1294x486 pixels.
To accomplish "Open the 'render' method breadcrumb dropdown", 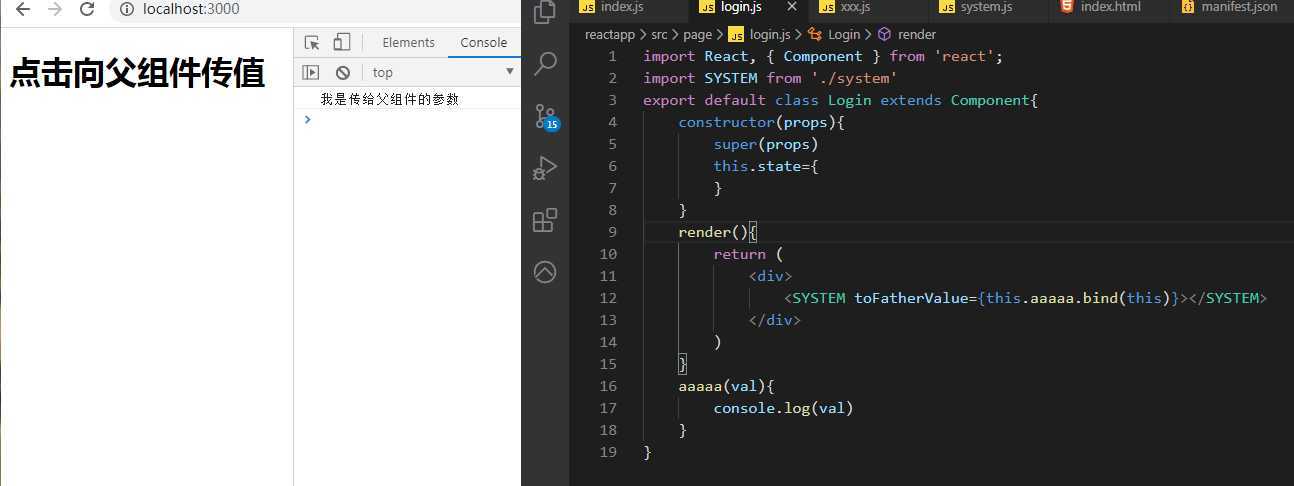I will coord(916,34).
